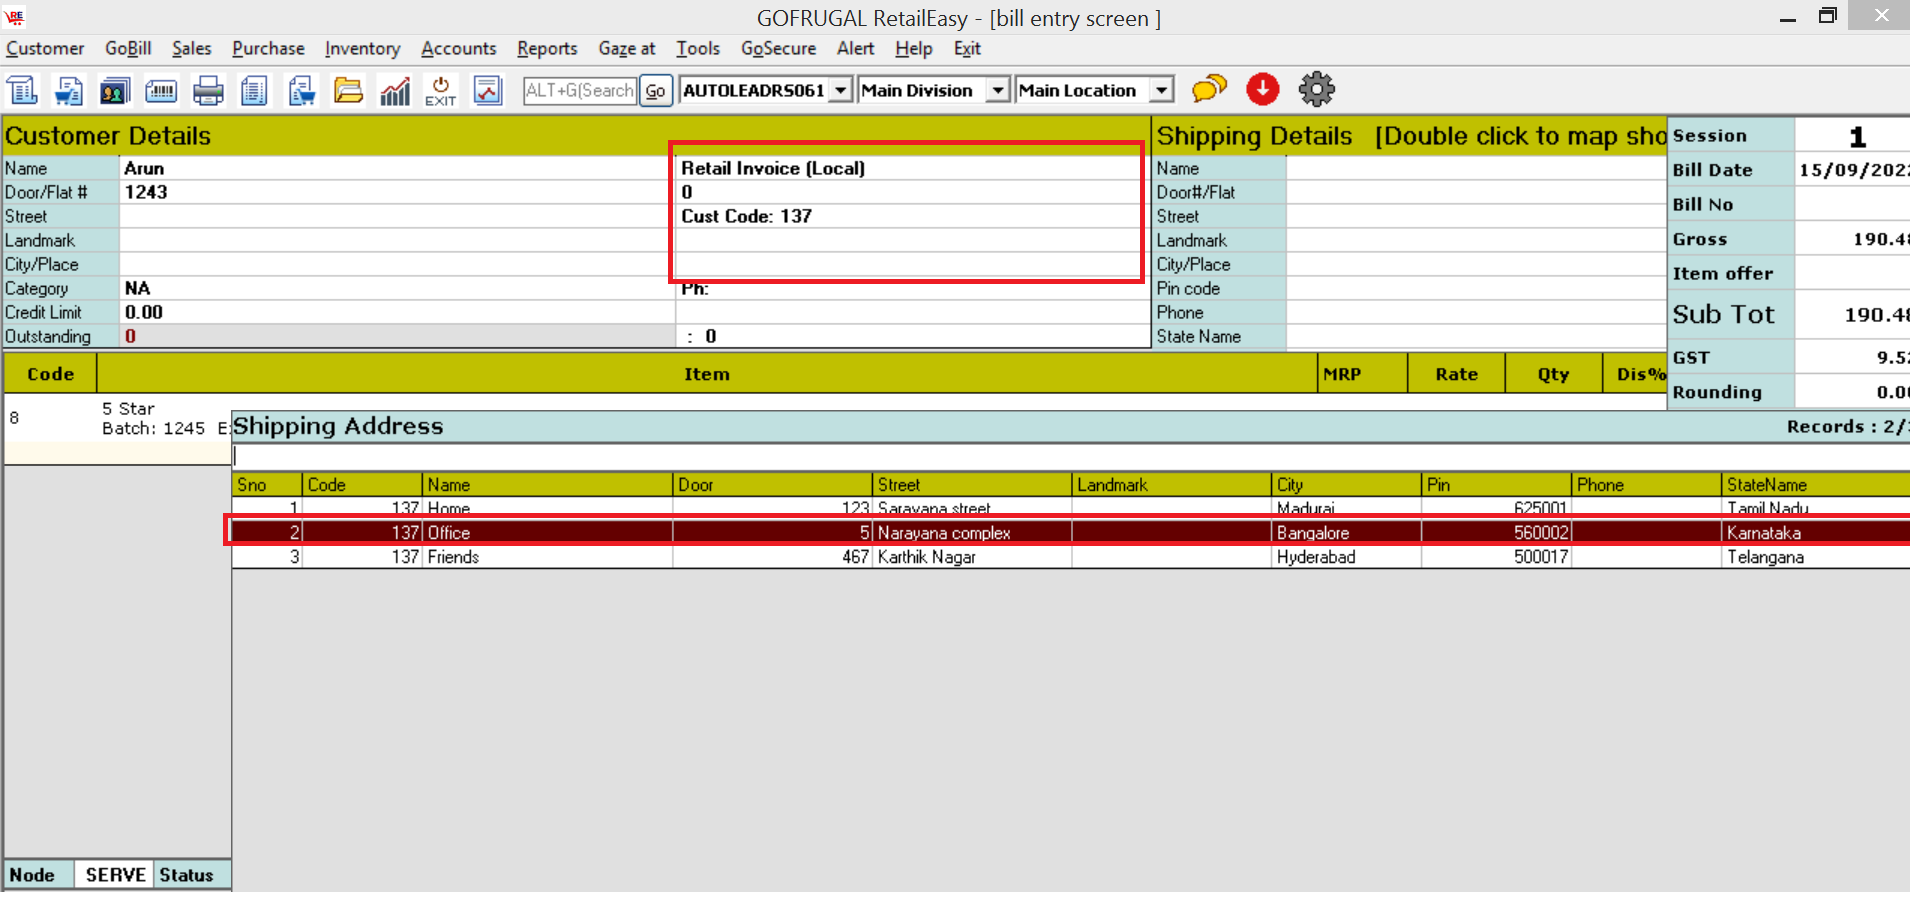The width and height of the screenshot is (1910, 898).
Task: Click Bangalore city cell in Office row
Action: 1346,533
